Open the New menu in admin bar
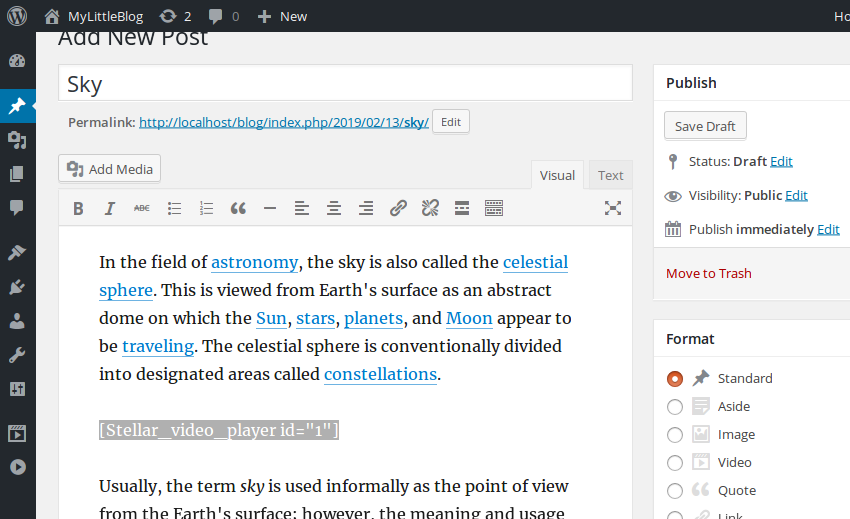This screenshot has width=850, height=519. pos(282,16)
